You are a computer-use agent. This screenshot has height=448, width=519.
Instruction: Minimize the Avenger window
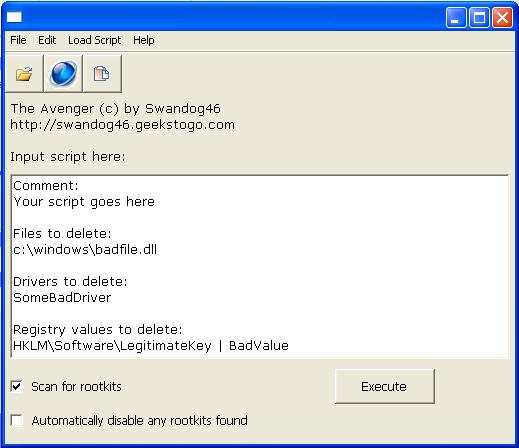pyautogui.click(x=456, y=18)
